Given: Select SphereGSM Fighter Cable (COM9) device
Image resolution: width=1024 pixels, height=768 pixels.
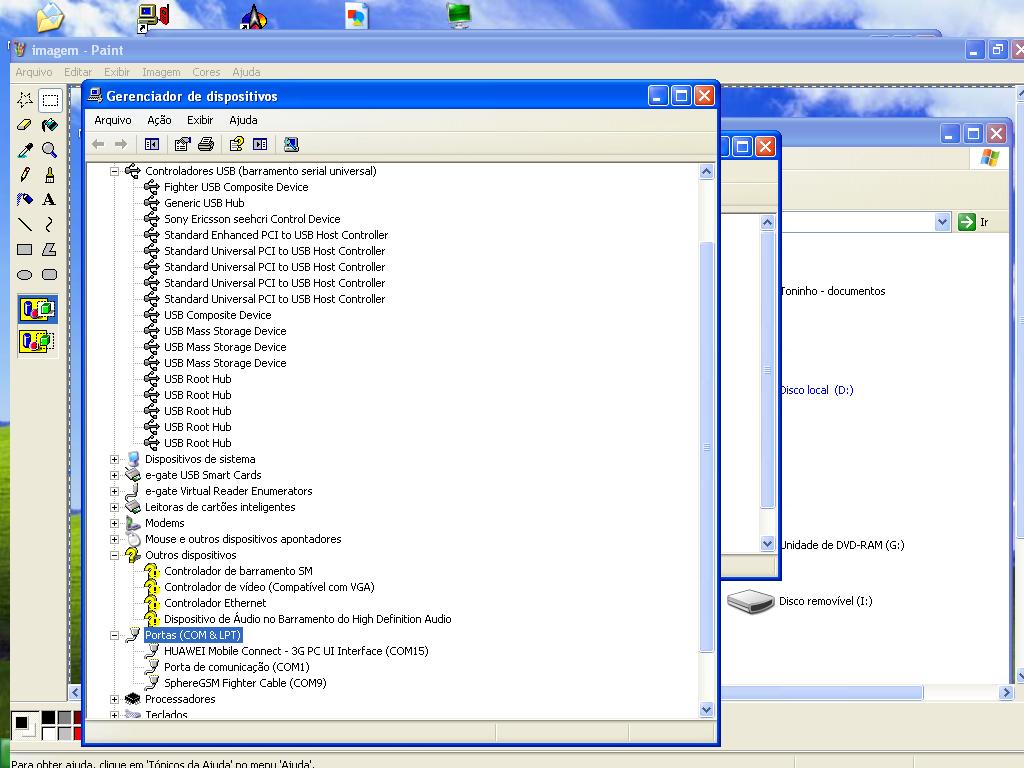Looking at the screenshot, I should pyautogui.click(x=245, y=683).
